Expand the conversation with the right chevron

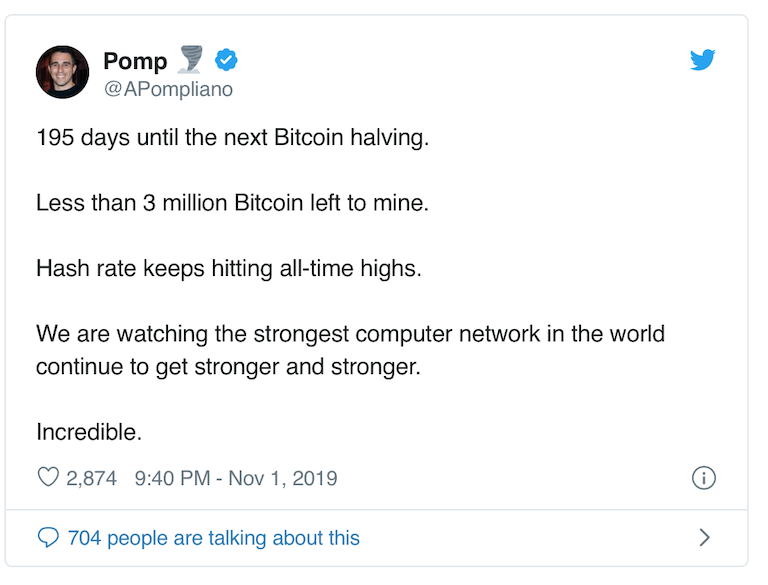click(704, 537)
